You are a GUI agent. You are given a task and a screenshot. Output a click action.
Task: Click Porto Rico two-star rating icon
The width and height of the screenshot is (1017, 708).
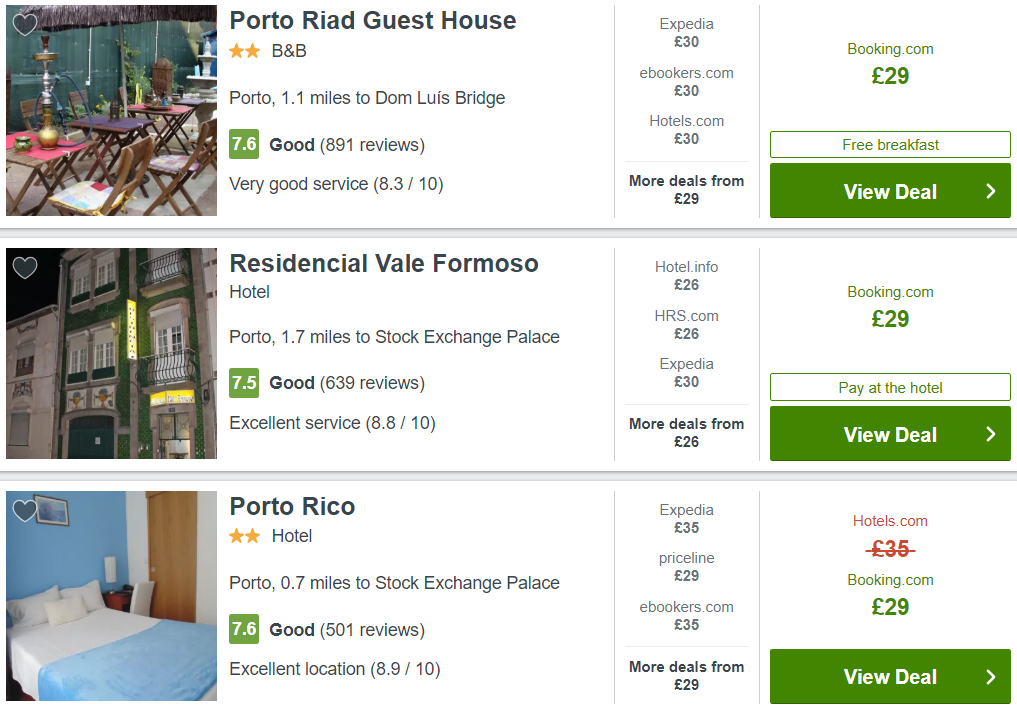(244, 536)
